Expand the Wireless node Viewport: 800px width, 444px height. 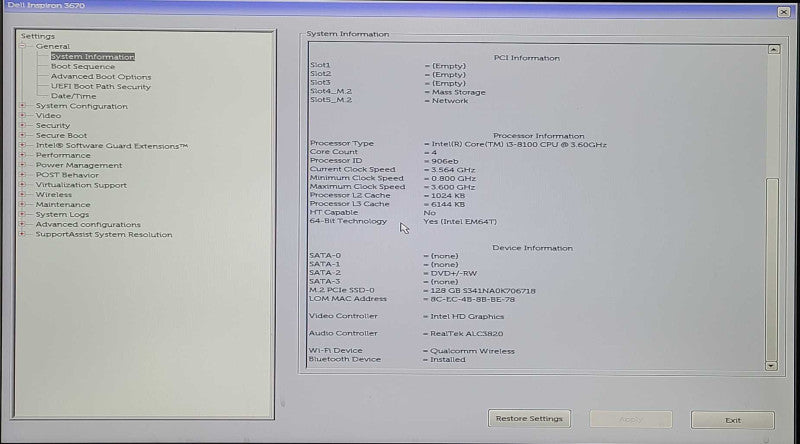[x=22, y=194]
